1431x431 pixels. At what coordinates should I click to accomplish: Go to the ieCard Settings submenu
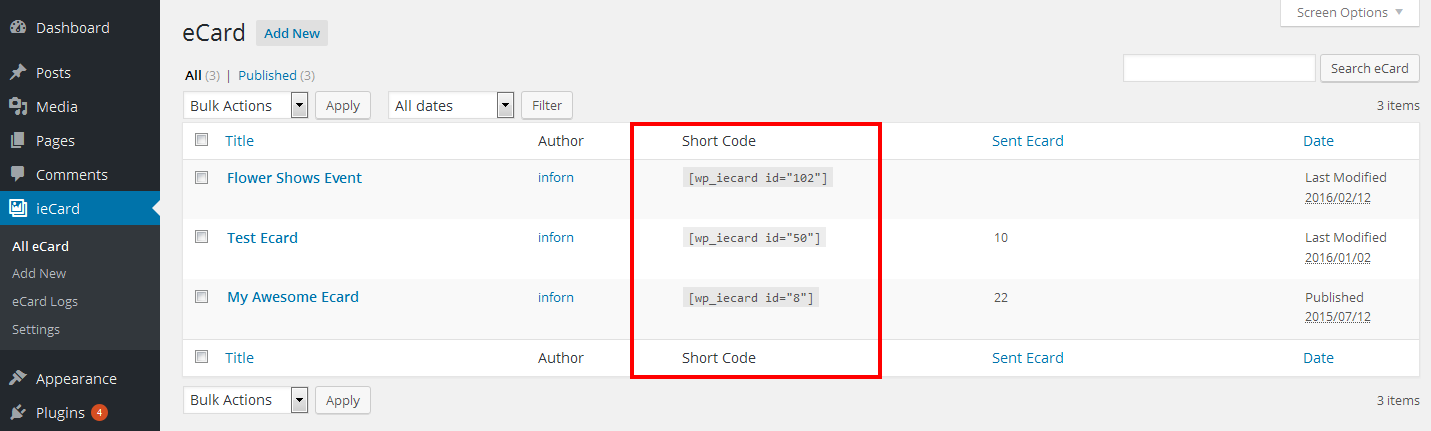point(36,329)
